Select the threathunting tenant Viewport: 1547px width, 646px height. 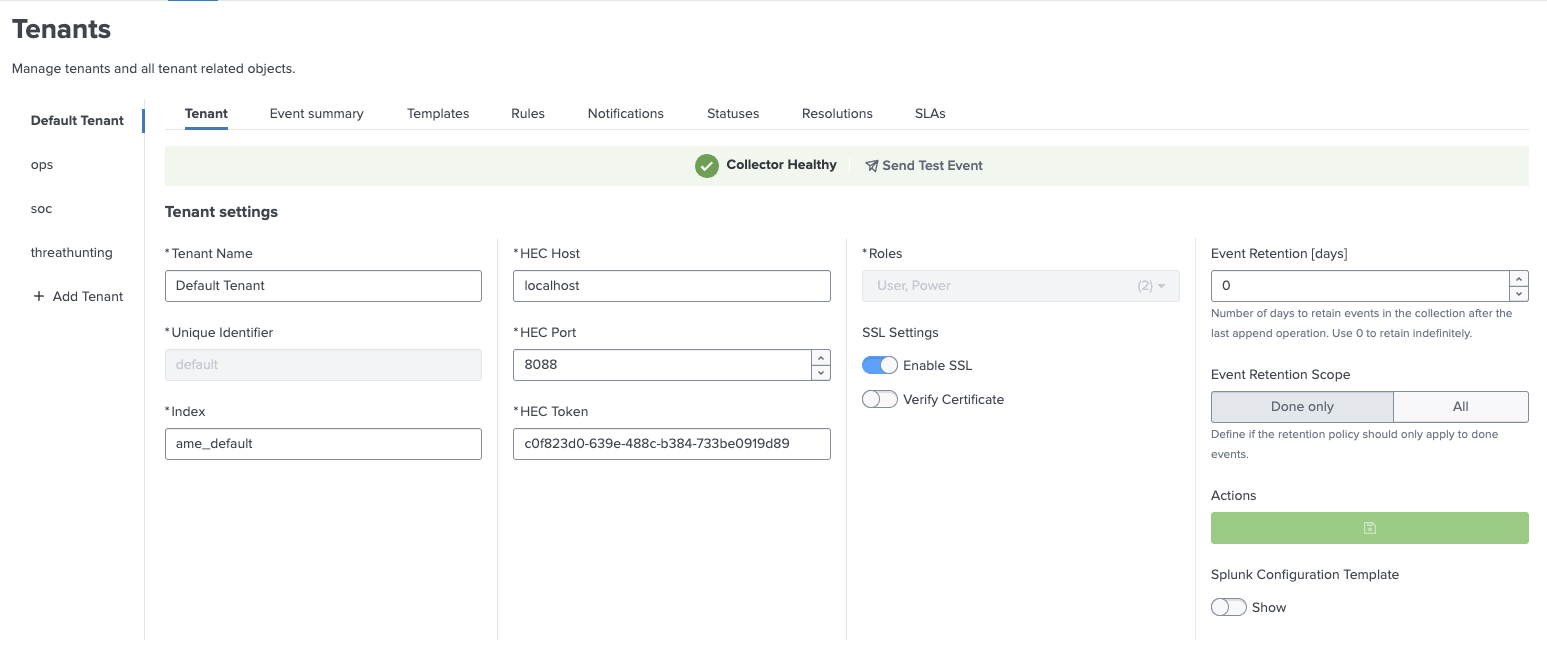tap(71, 252)
